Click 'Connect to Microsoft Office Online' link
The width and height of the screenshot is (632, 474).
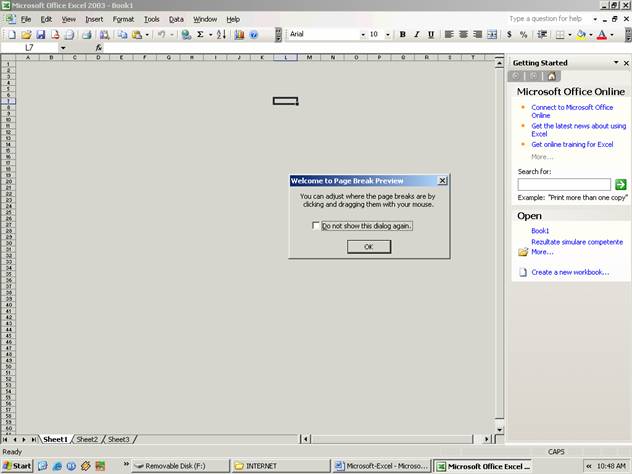coord(572,111)
